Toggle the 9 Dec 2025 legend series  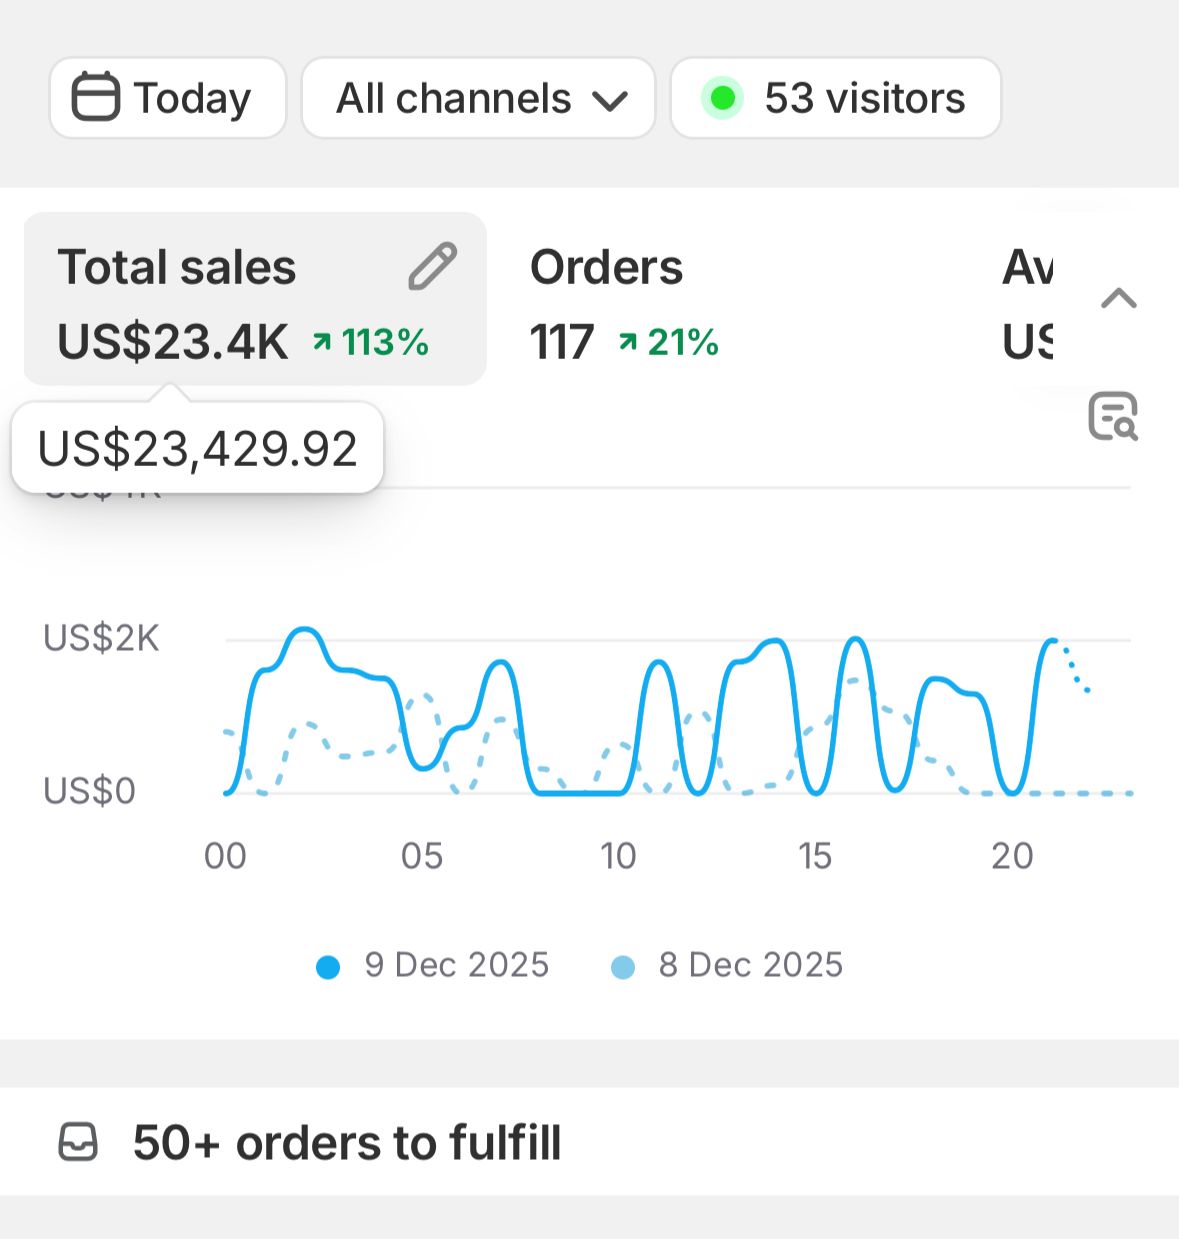432,965
